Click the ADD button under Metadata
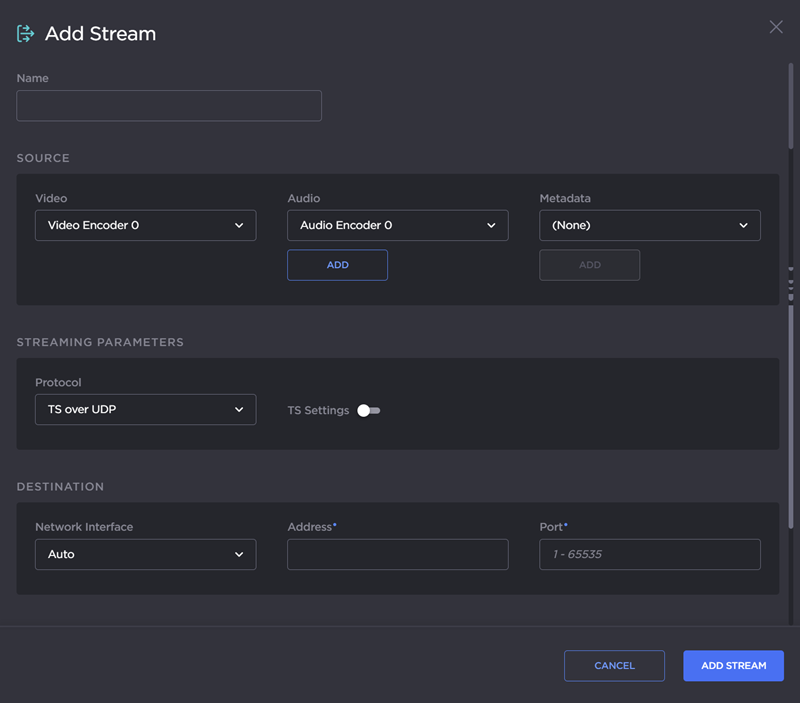Viewport: 800px width, 703px height. point(589,265)
